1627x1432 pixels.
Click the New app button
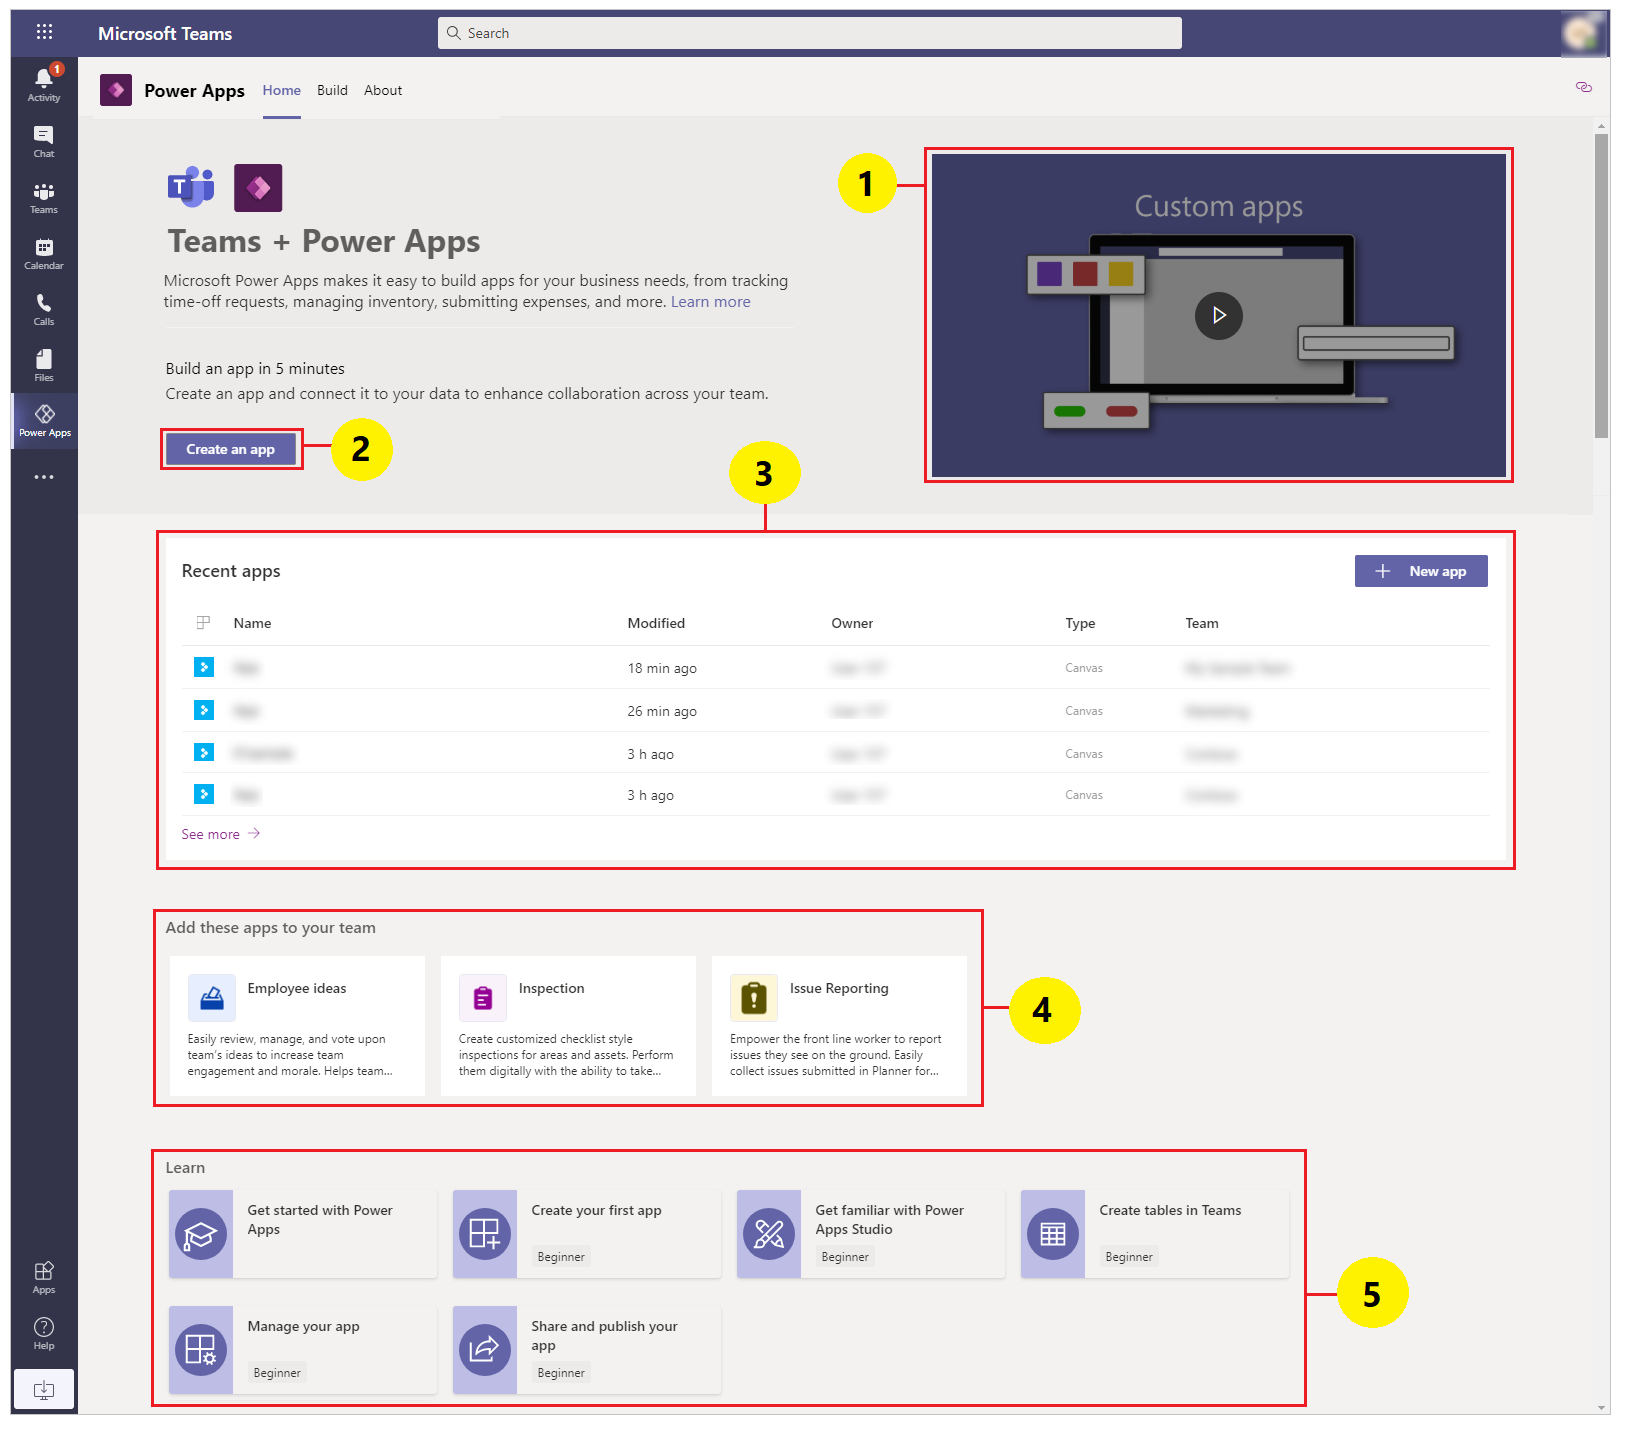click(x=1421, y=571)
